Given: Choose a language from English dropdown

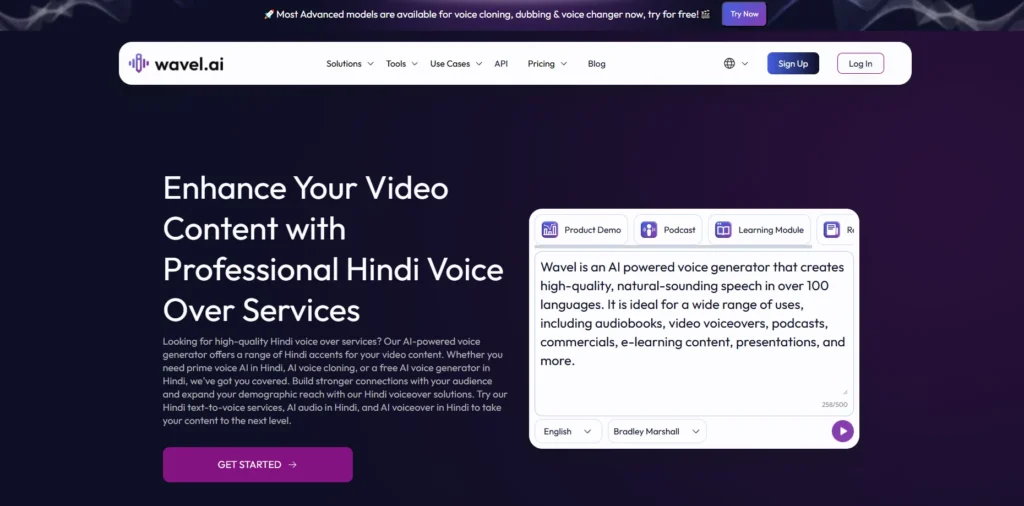Looking at the screenshot, I should 567,431.
